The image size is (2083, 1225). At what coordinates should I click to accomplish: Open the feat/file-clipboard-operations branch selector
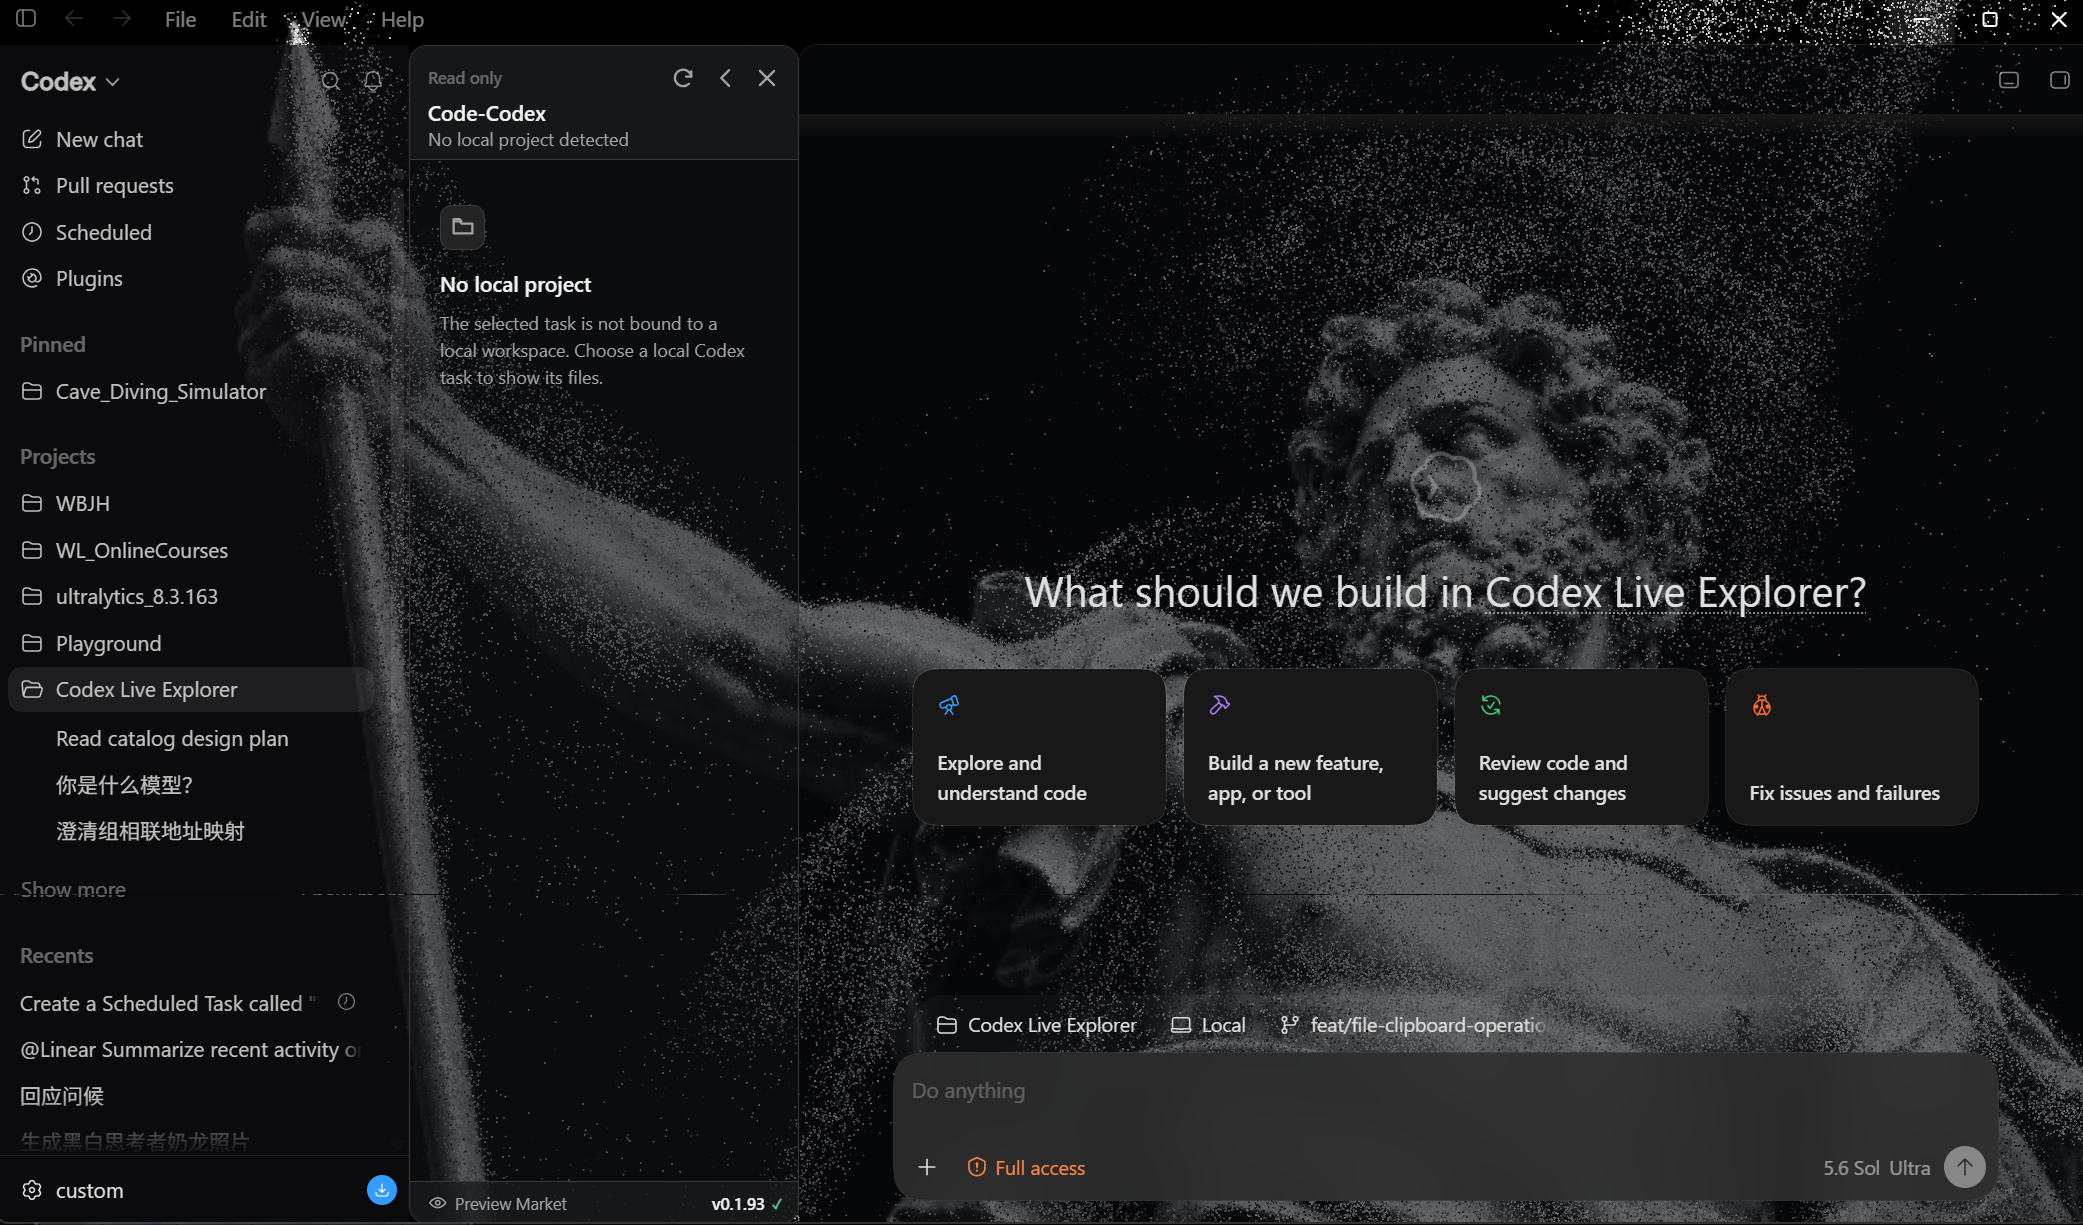coord(1414,1025)
